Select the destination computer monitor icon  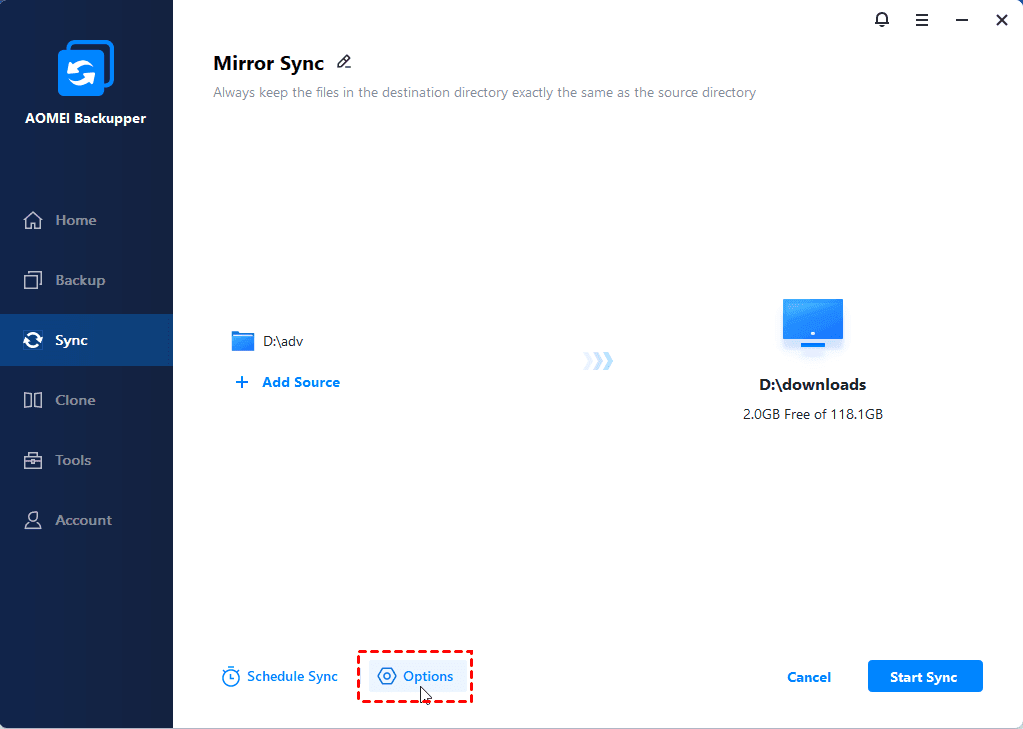(x=812, y=324)
